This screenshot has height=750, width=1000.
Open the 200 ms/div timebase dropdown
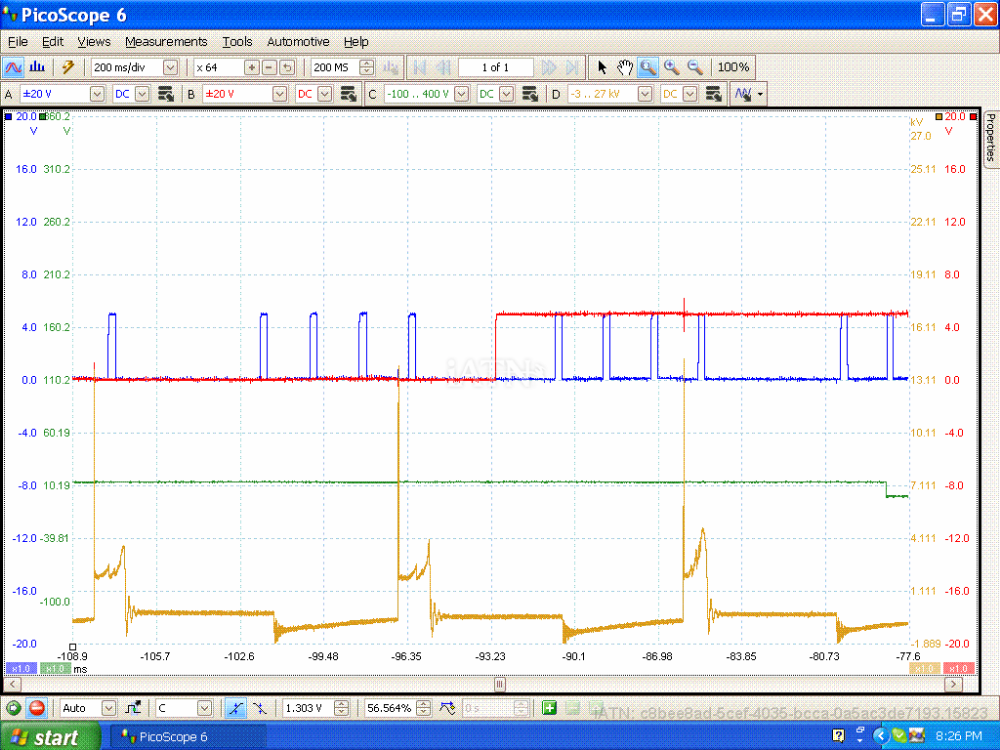tap(170, 67)
